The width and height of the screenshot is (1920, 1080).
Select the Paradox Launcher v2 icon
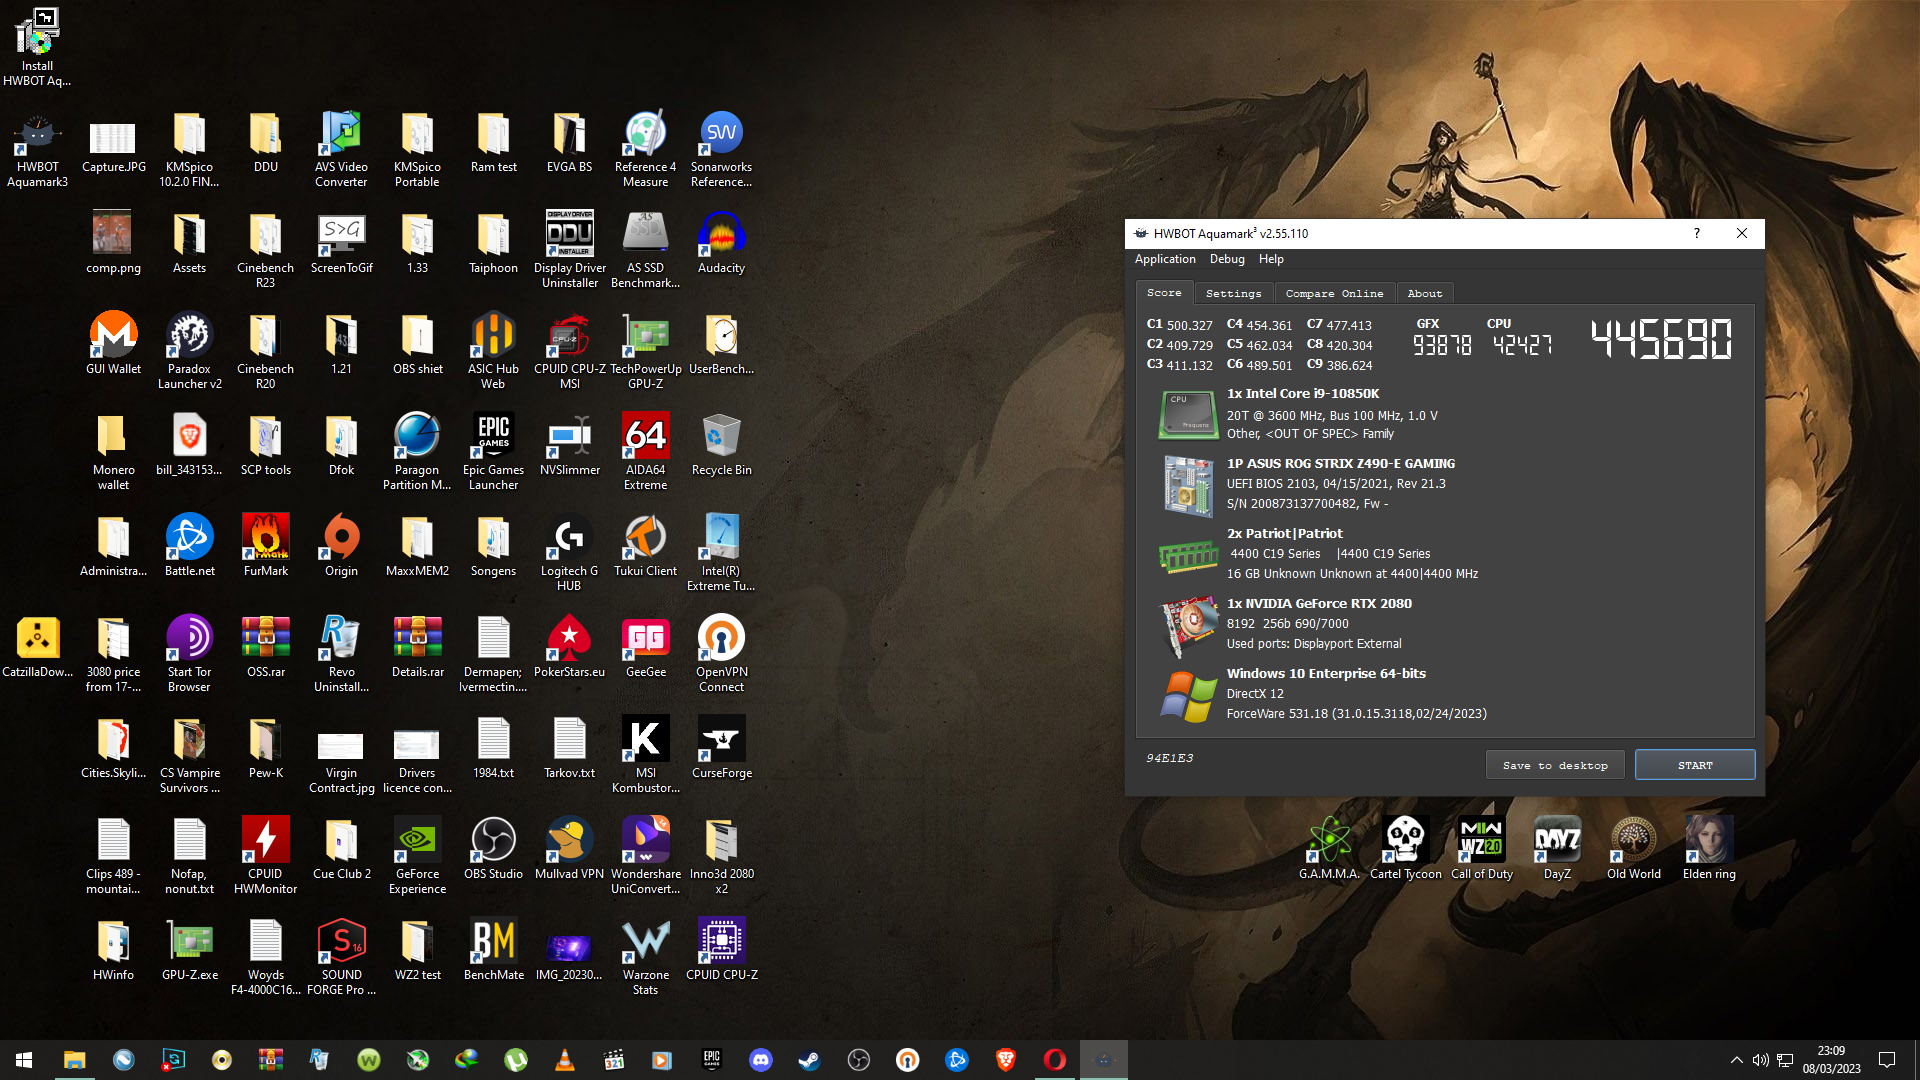[x=189, y=351]
